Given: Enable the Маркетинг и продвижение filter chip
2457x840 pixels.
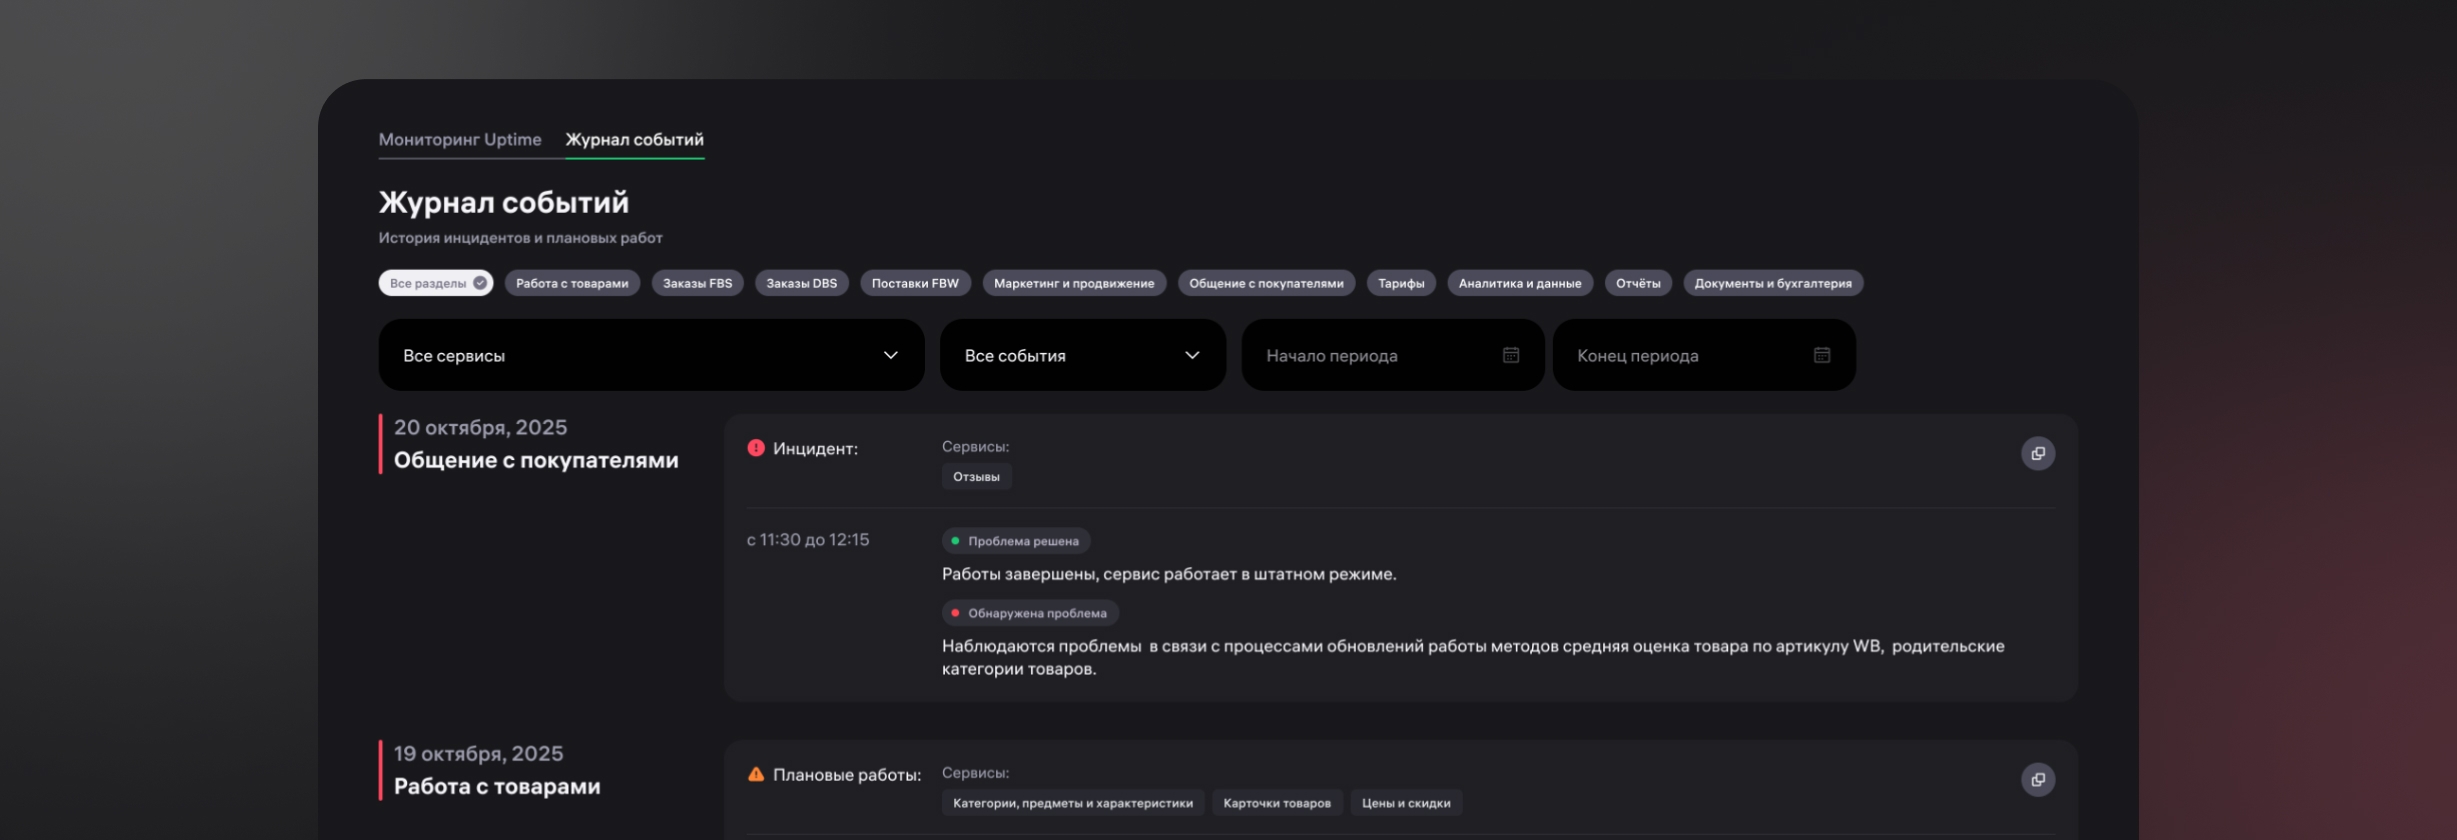Looking at the screenshot, I should [1073, 283].
